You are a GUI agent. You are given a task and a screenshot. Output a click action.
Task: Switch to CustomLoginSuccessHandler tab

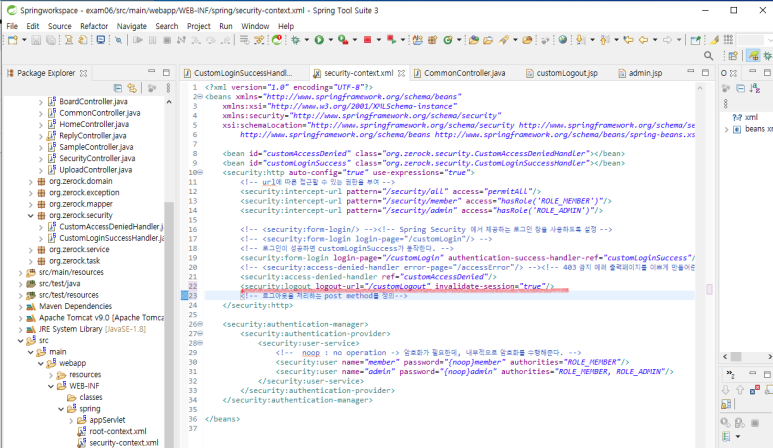tap(238, 73)
